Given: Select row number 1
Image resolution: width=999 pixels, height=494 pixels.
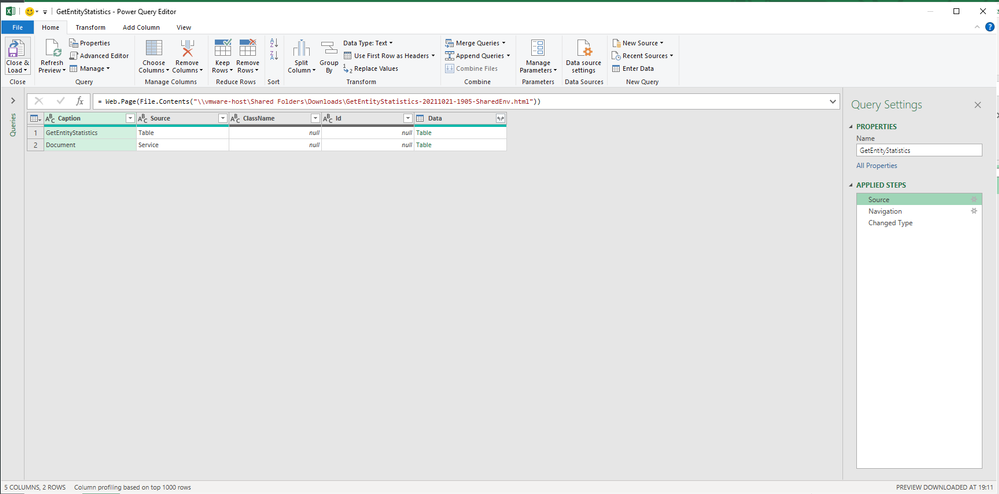Looking at the screenshot, I should click(x=35, y=133).
